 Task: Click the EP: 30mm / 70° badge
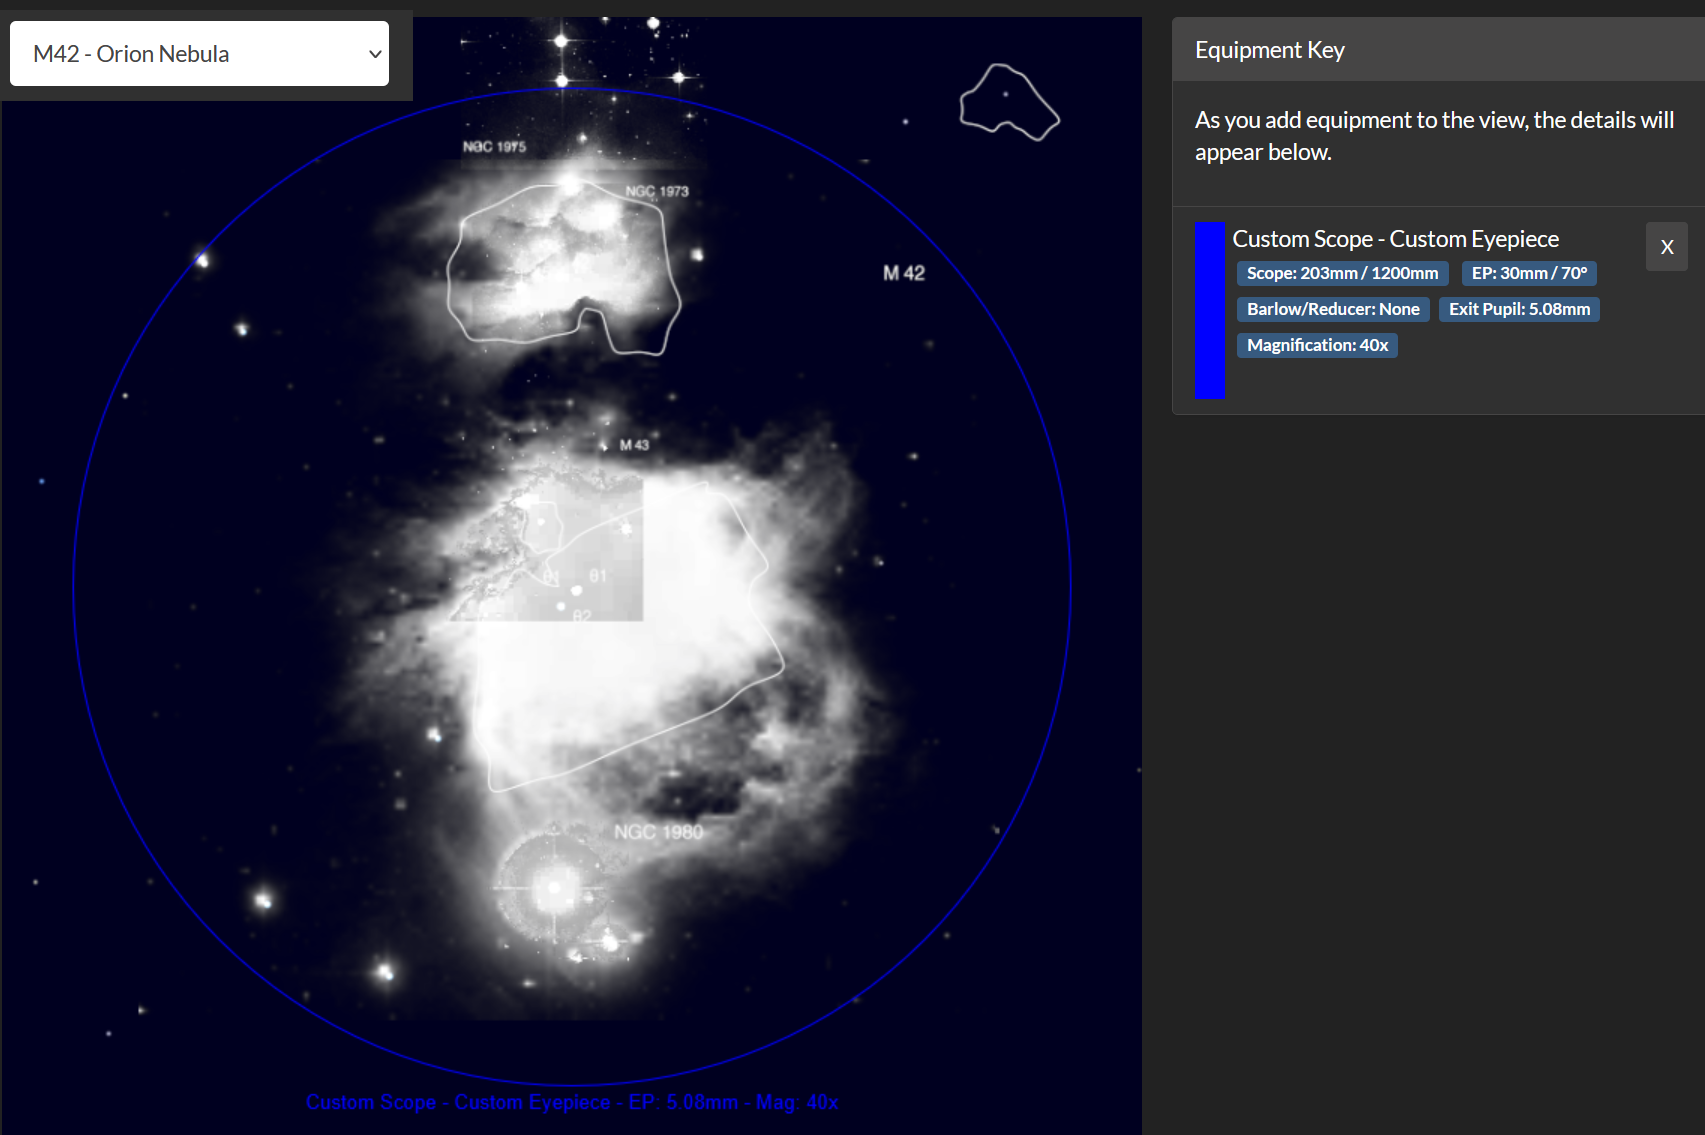coord(1529,273)
